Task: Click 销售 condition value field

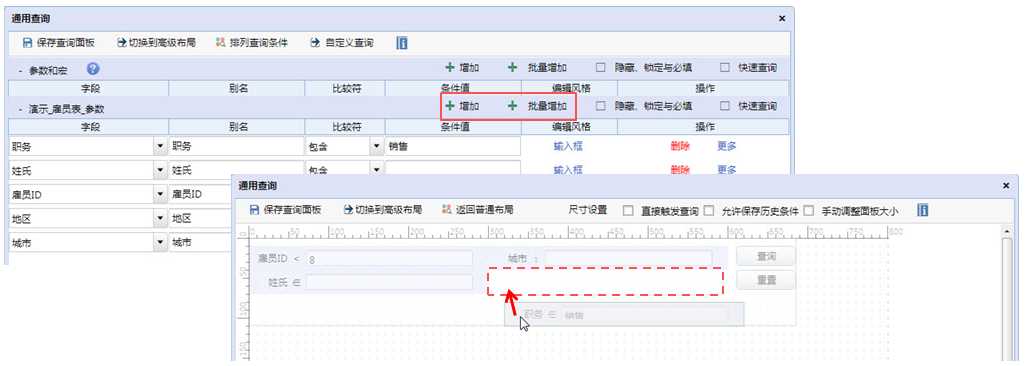Action: point(452,146)
